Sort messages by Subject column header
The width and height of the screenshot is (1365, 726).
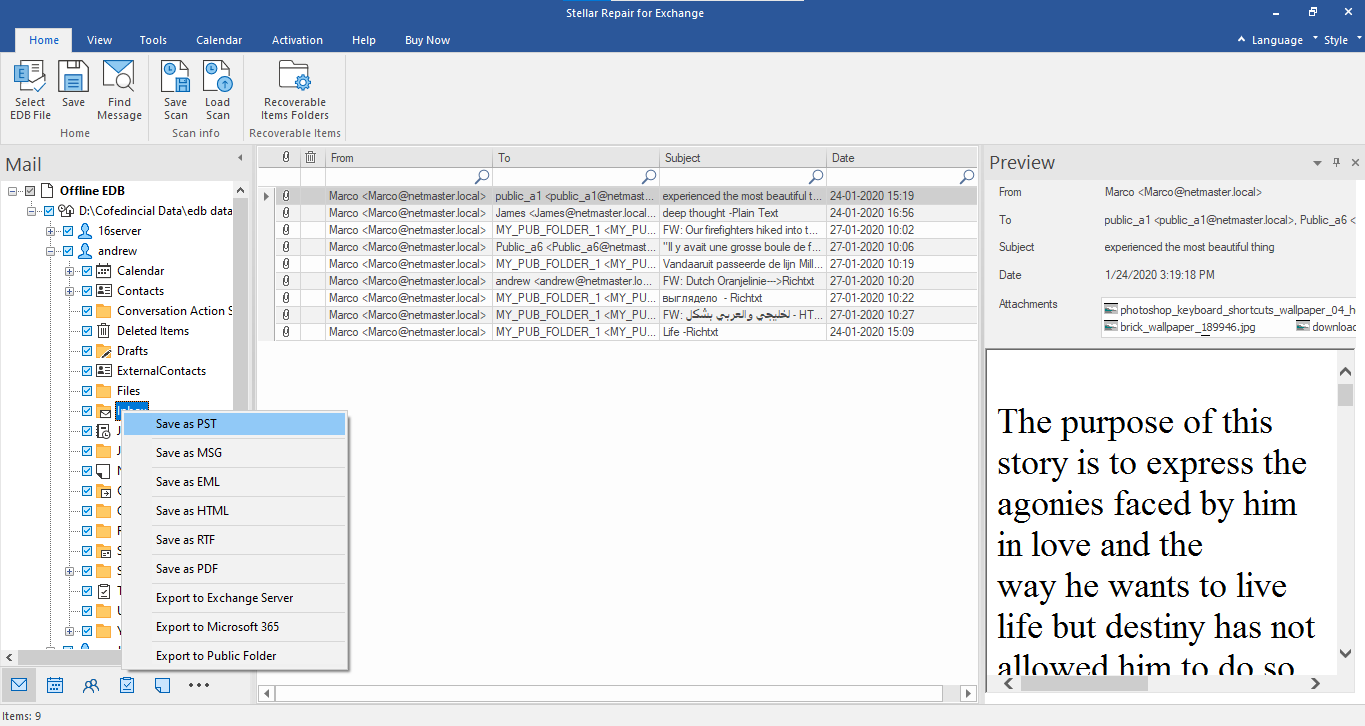point(743,158)
